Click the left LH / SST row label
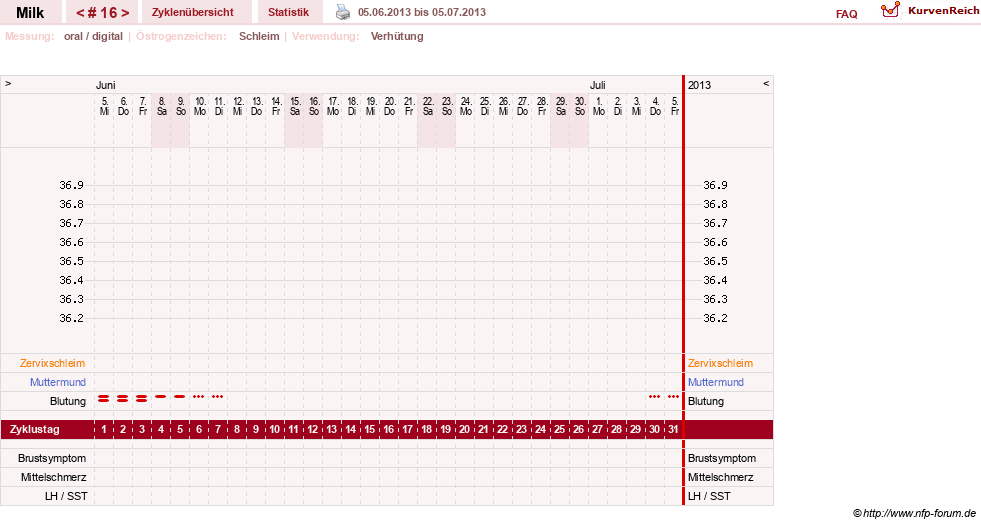 [66, 496]
